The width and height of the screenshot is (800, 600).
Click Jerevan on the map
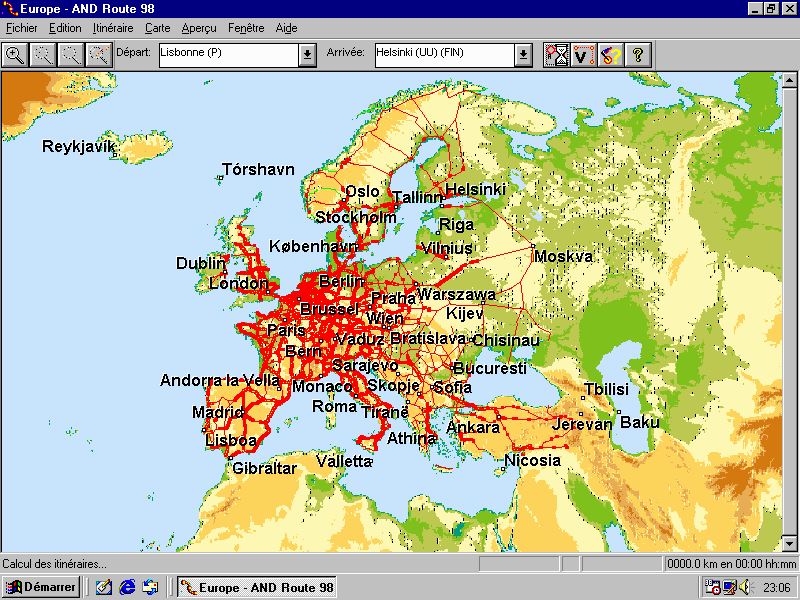(x=582, y=424)
